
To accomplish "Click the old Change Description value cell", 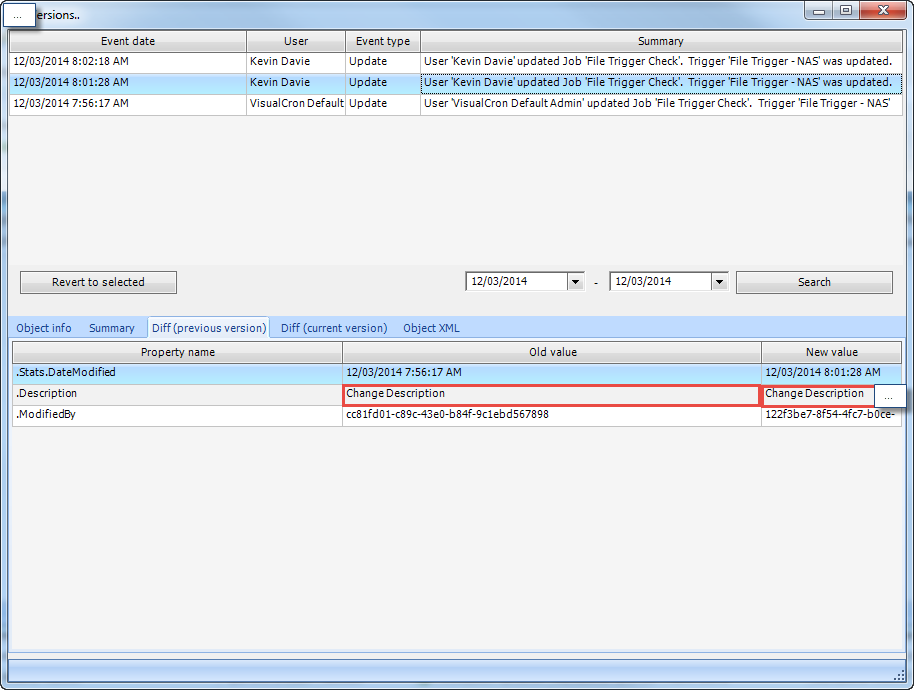I will [551, 394].
